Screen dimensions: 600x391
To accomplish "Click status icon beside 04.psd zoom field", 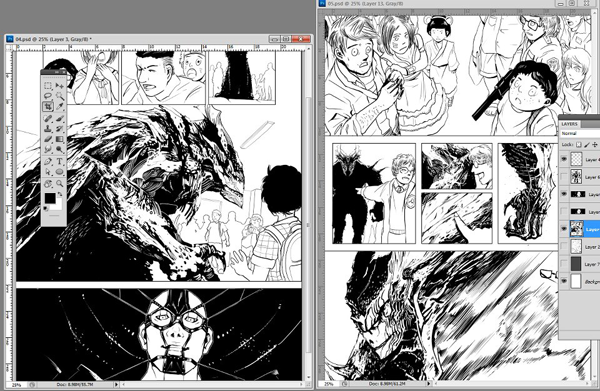I will pyautogui.click(x=32, y=384).
